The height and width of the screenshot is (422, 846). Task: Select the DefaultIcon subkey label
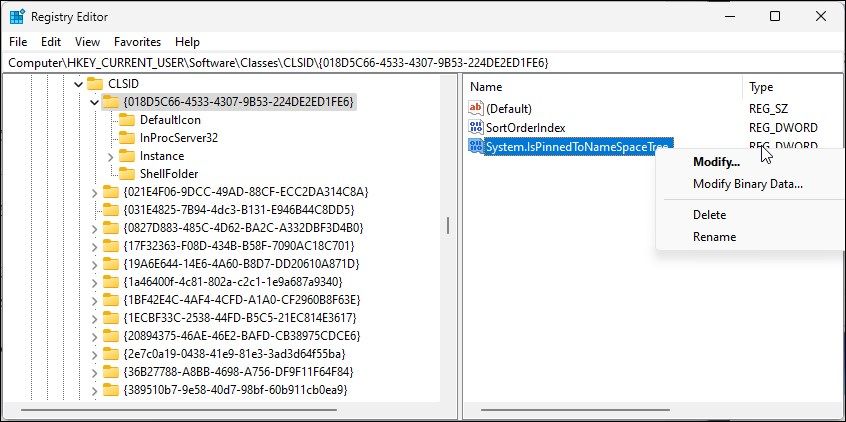[170, 120]
